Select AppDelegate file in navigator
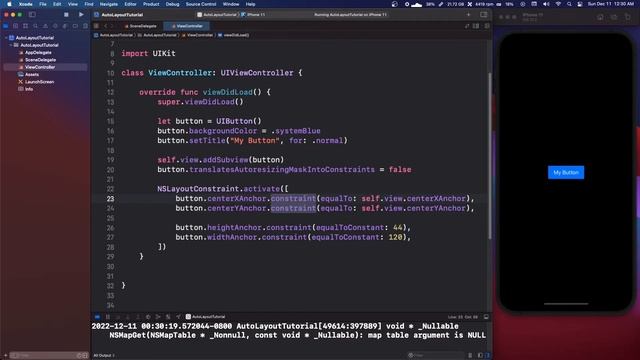The height and width of the screenshot is (360, 640). click(x=38, y=52)
